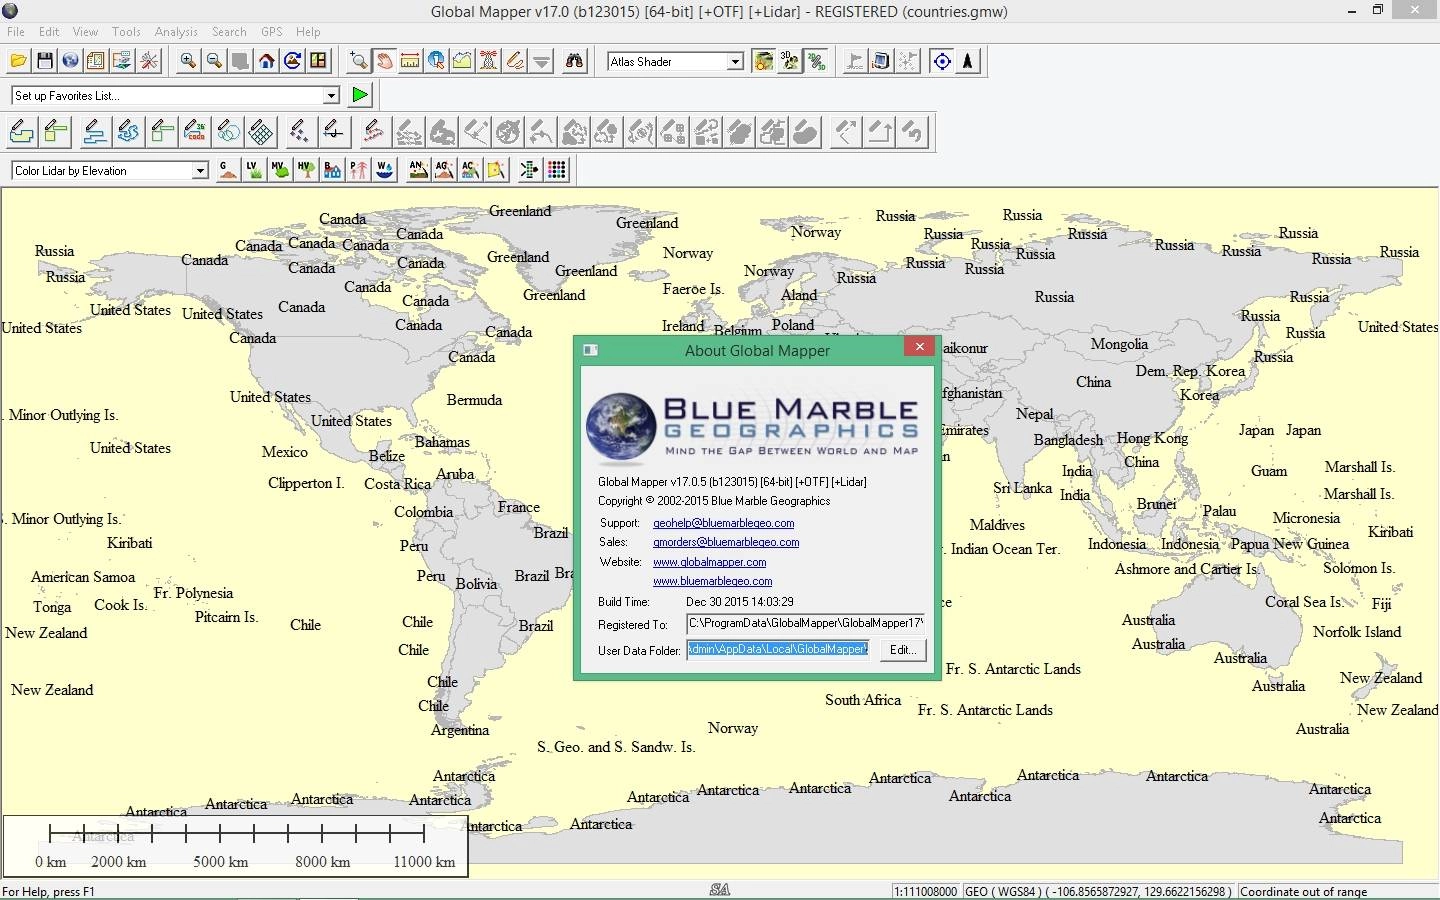
Task: Select the View Shed tower tool
Action: tap(488, 61)
